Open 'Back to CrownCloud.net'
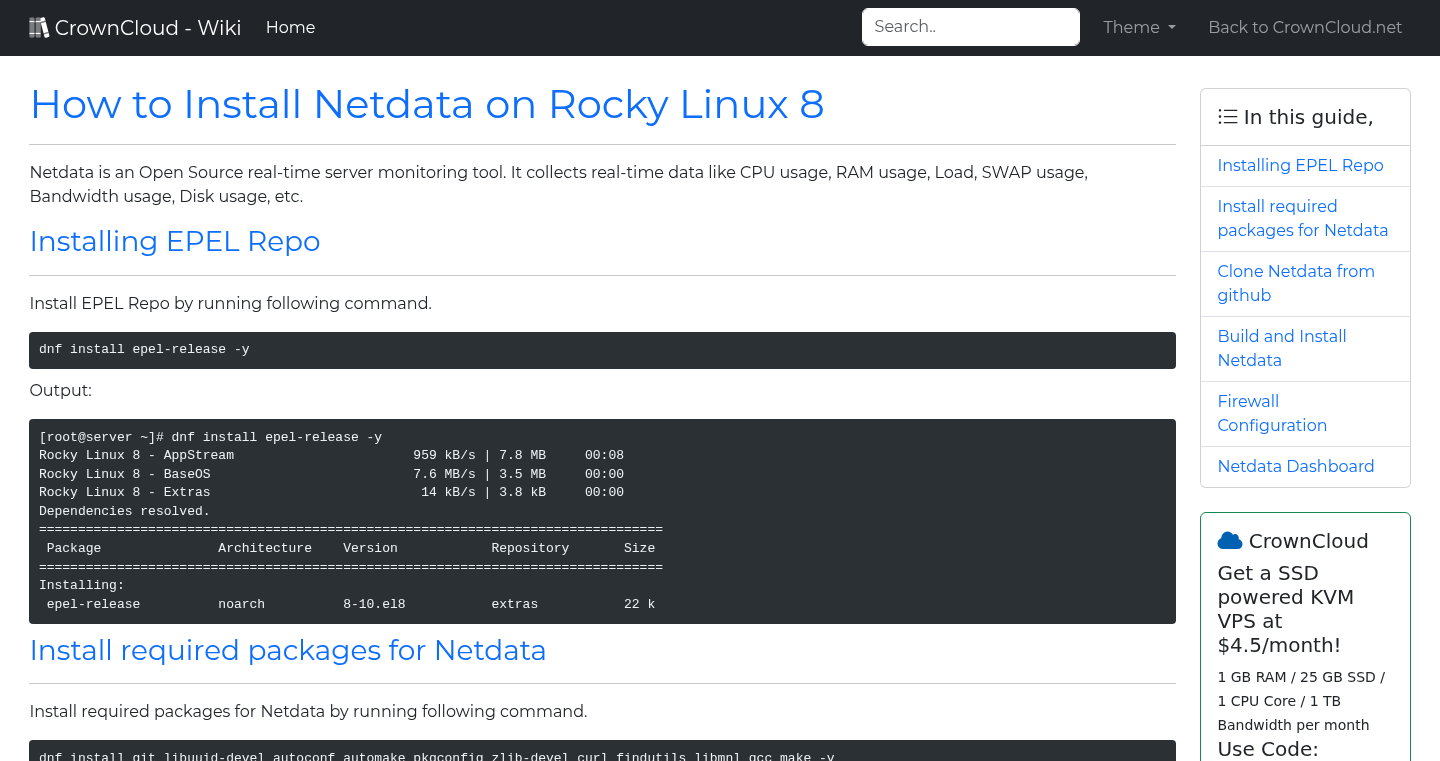This screenshot has height=761, width=1440. click(x=1305, y=27)
